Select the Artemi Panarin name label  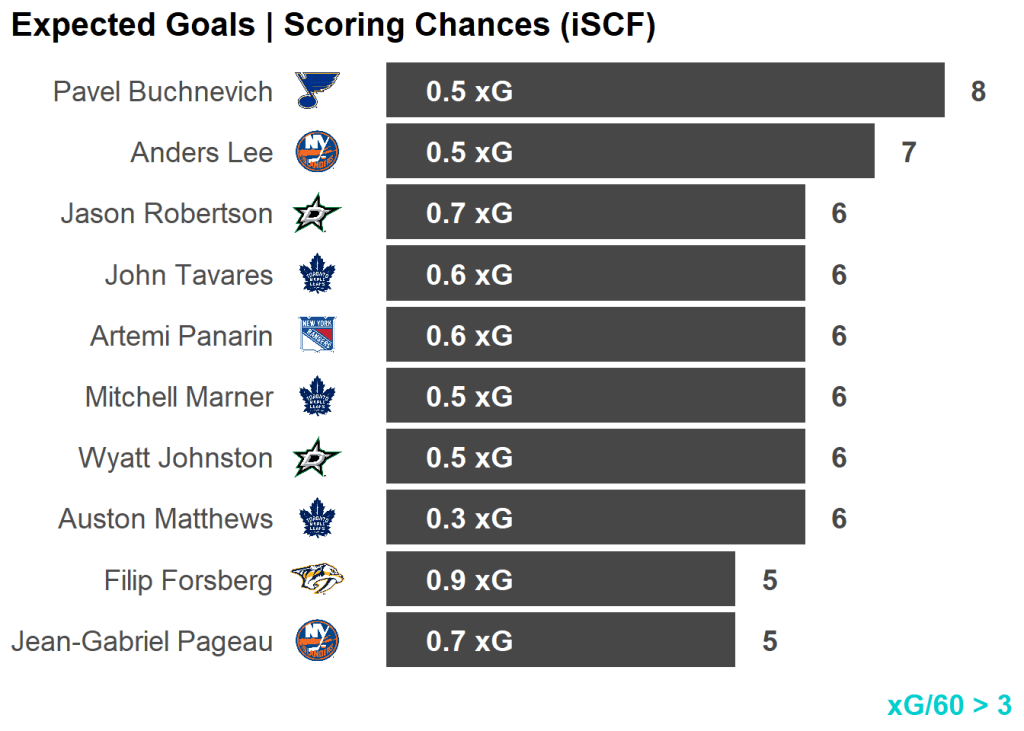pyautogui.click(x=181, y=336)
